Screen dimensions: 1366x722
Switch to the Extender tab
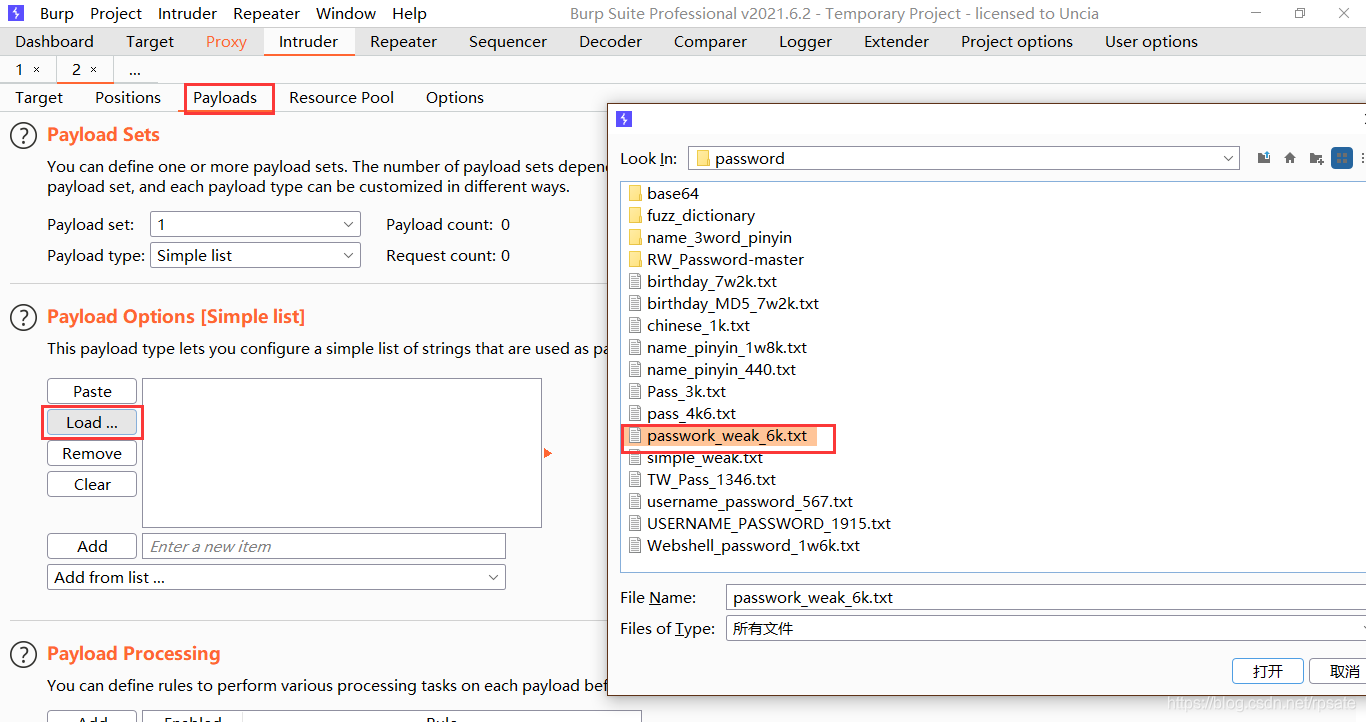[896, 41]
